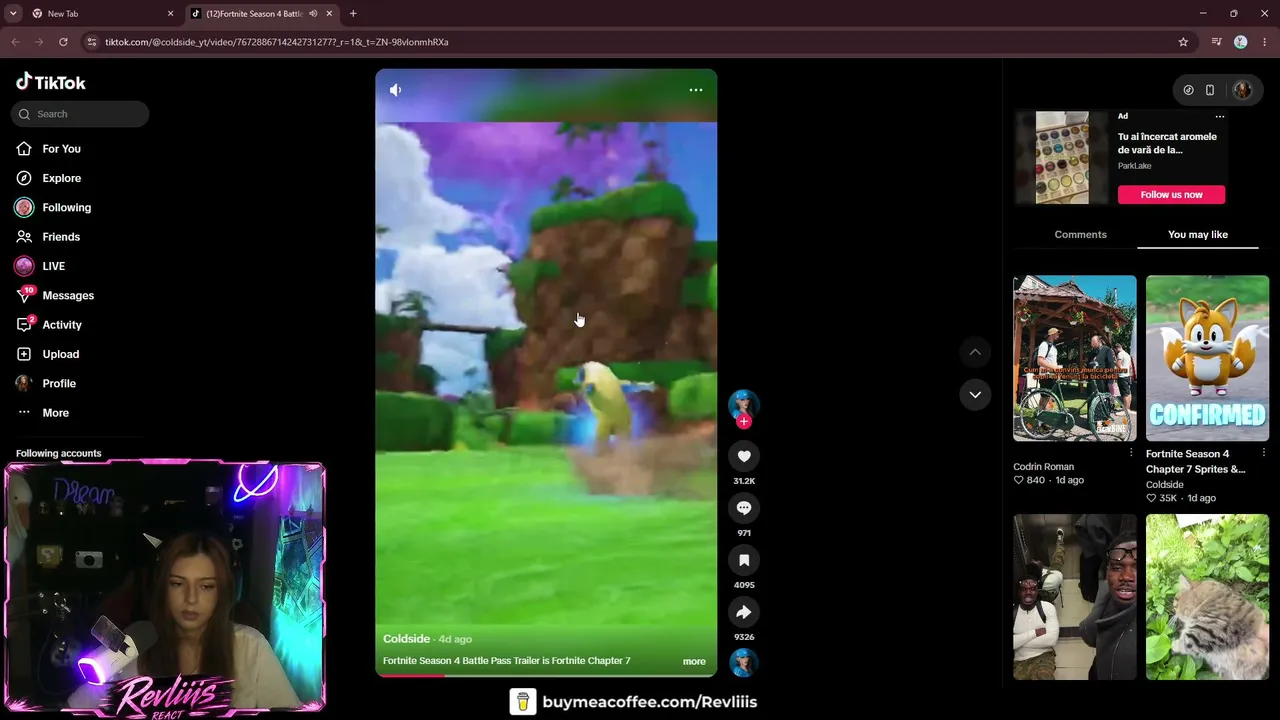
Task: Open the Explore page in sidebar
Action: (61, 178)
